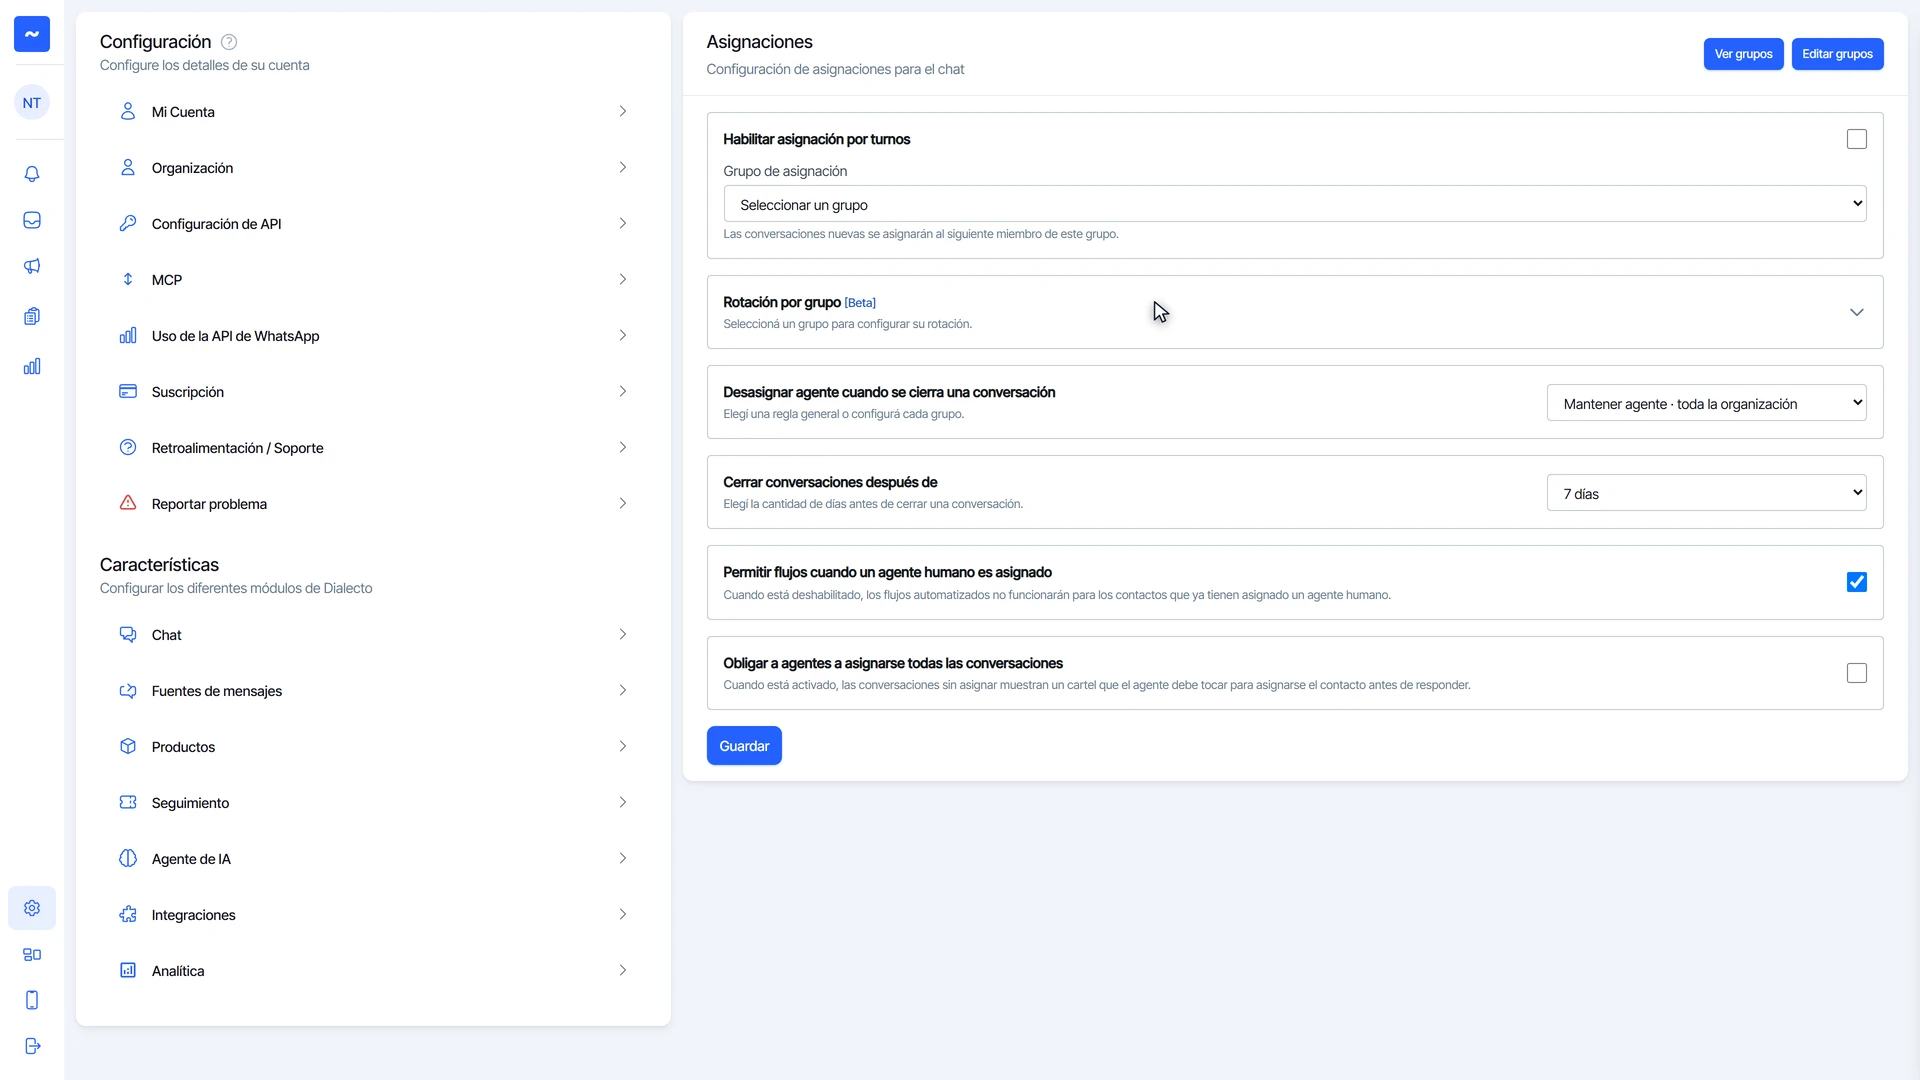
Task: Click the help question mark beside Configuración
Action: click(x=229, y=42)
